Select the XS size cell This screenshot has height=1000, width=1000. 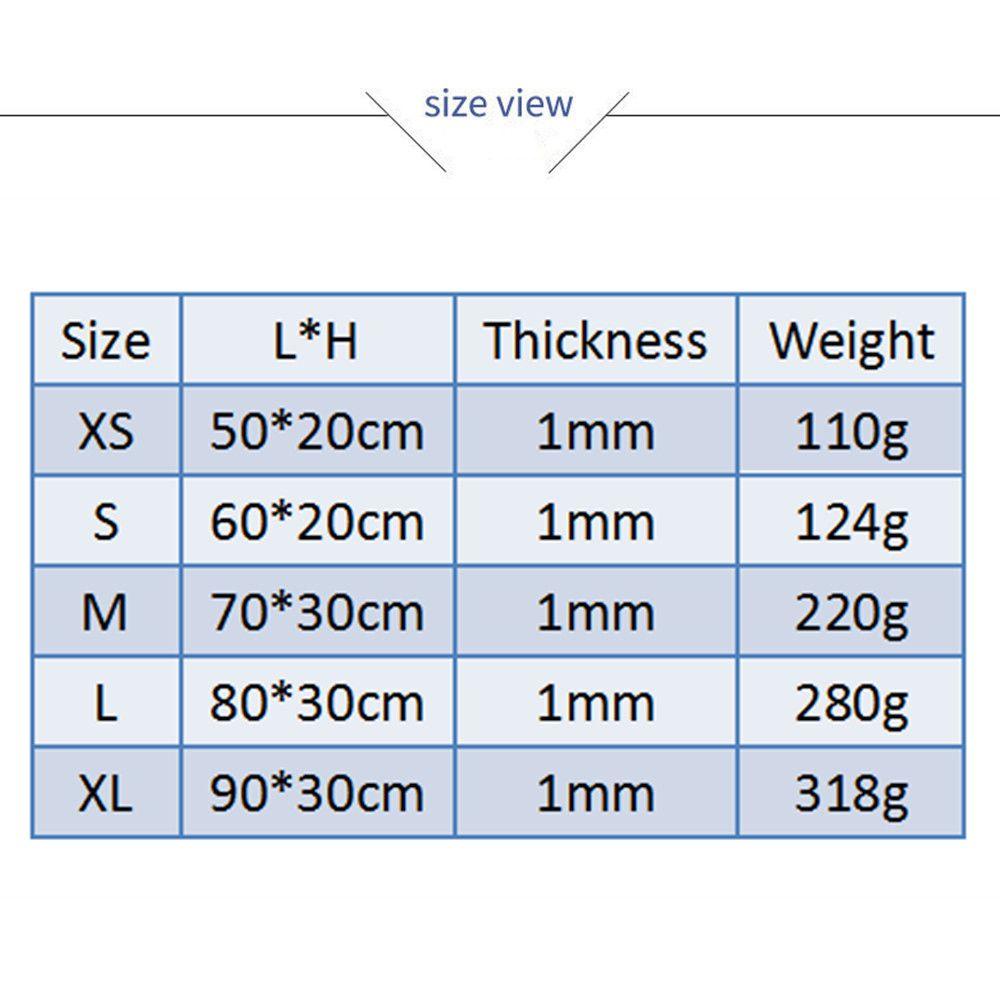(105, 432)
